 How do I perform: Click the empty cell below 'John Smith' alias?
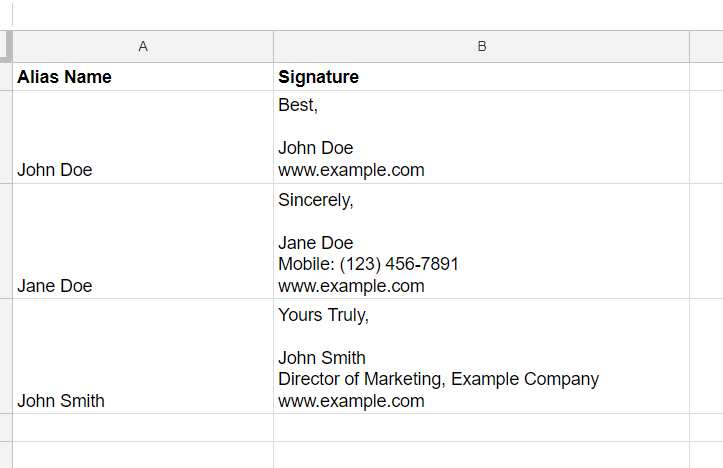pos(143,428)
